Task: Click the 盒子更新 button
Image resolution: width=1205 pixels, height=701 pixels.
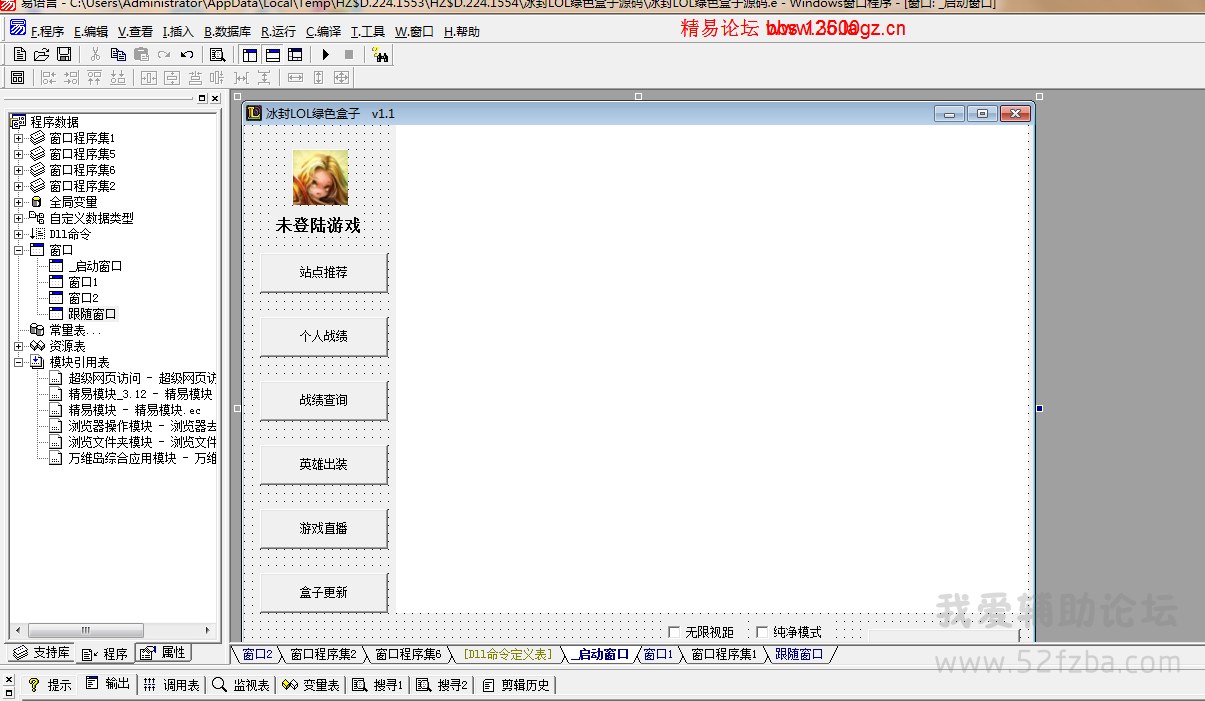Action: tap(324, 592)
